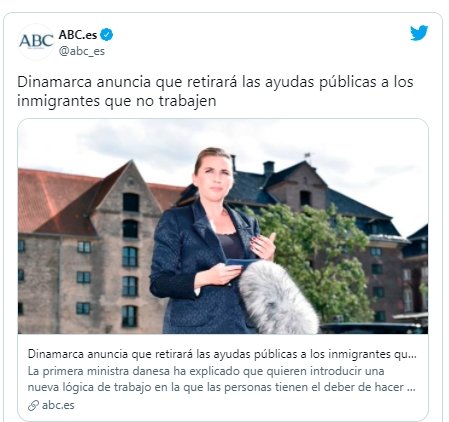Open the card headline under the photo
Screen dimensions: 449x422
tap(222, 354)
